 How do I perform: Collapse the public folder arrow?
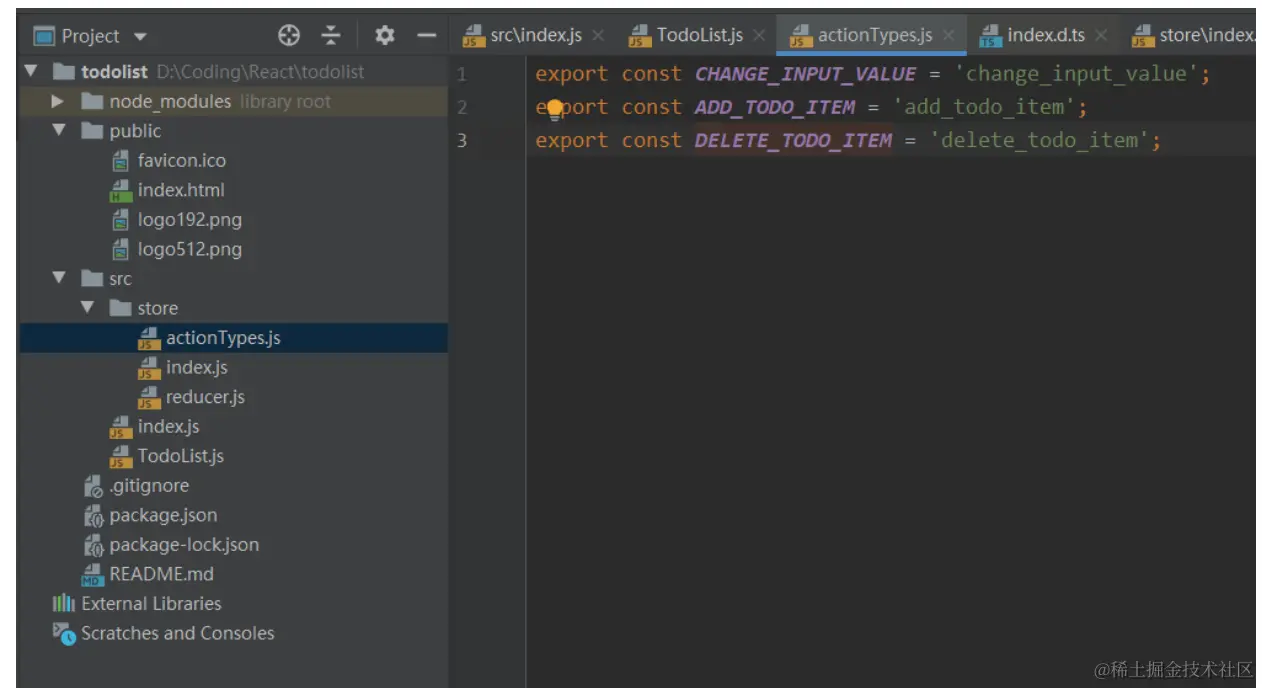59,130
